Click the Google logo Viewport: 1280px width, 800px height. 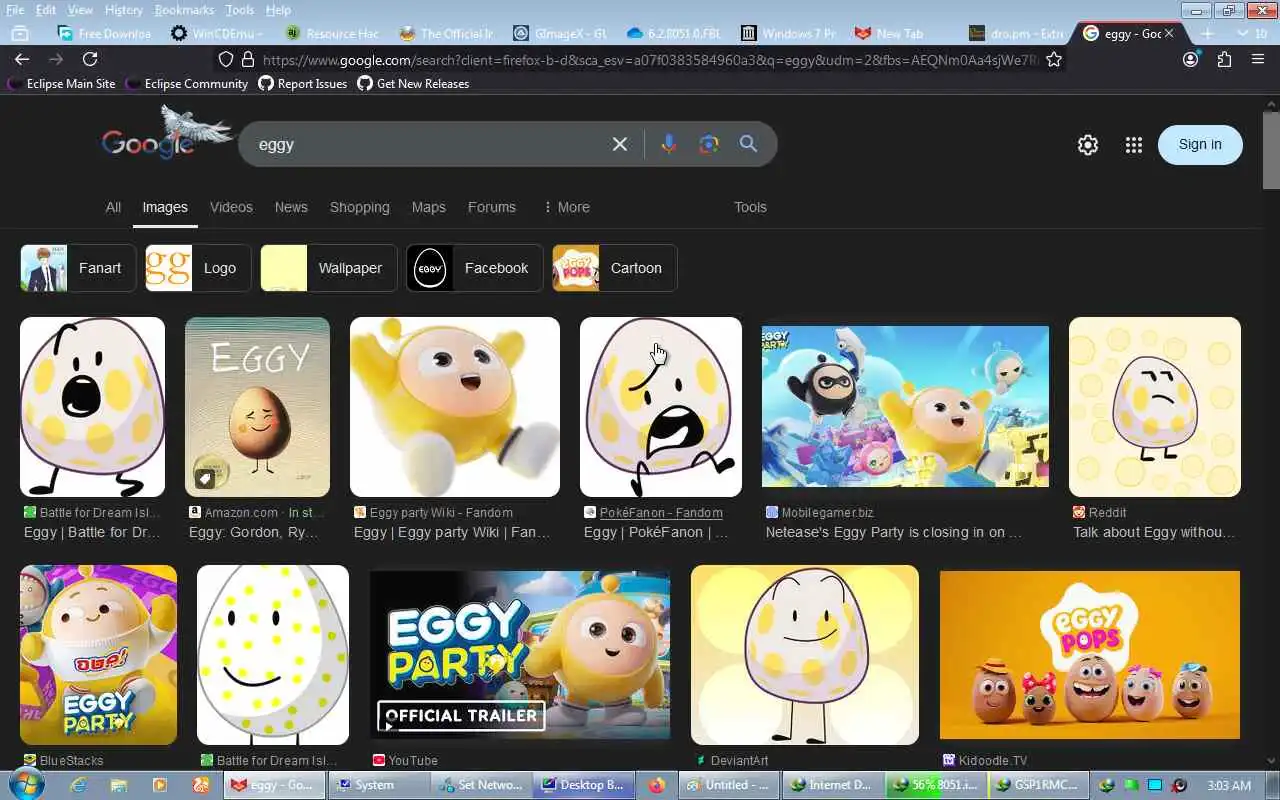[x=148, y=144]
